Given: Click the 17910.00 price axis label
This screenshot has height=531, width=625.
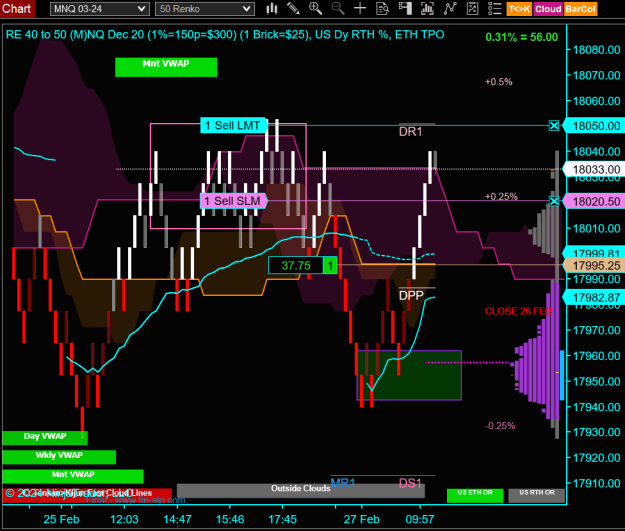Looking at the screenshot, I should pyautogui.click(x=596, y=483).
